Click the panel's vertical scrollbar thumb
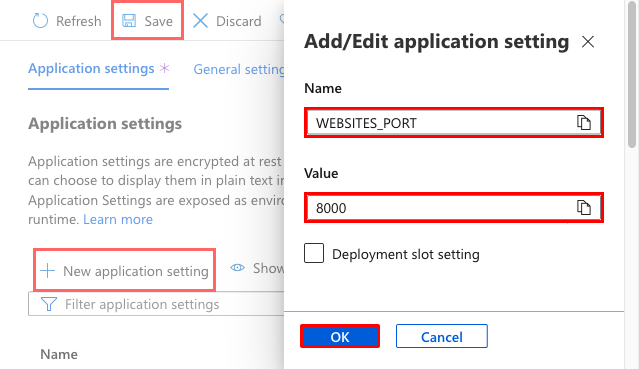Viewport: 639px width, 369px height. pyautogui.click(x=632, y=73)
